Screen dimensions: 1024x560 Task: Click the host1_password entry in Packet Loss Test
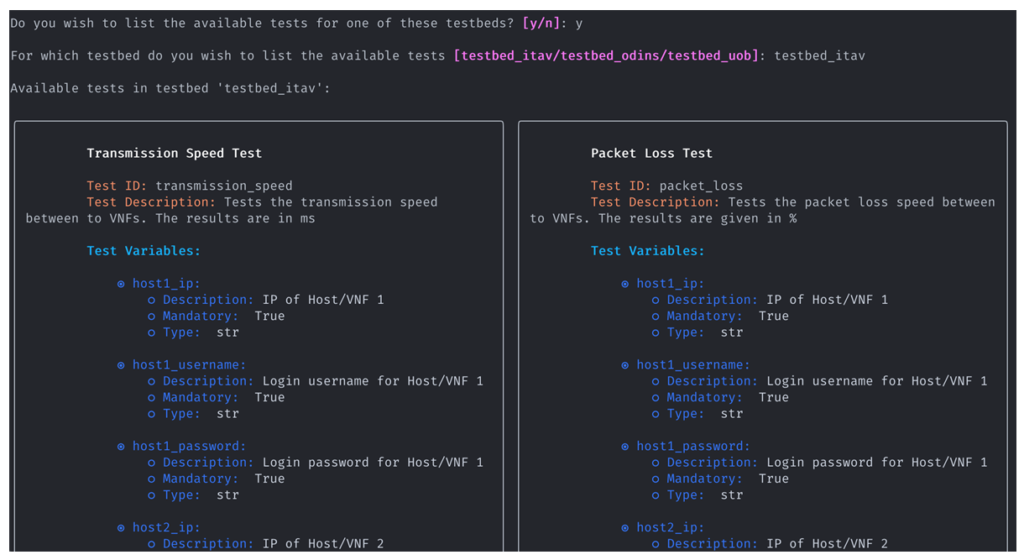[x=694, y=446]
